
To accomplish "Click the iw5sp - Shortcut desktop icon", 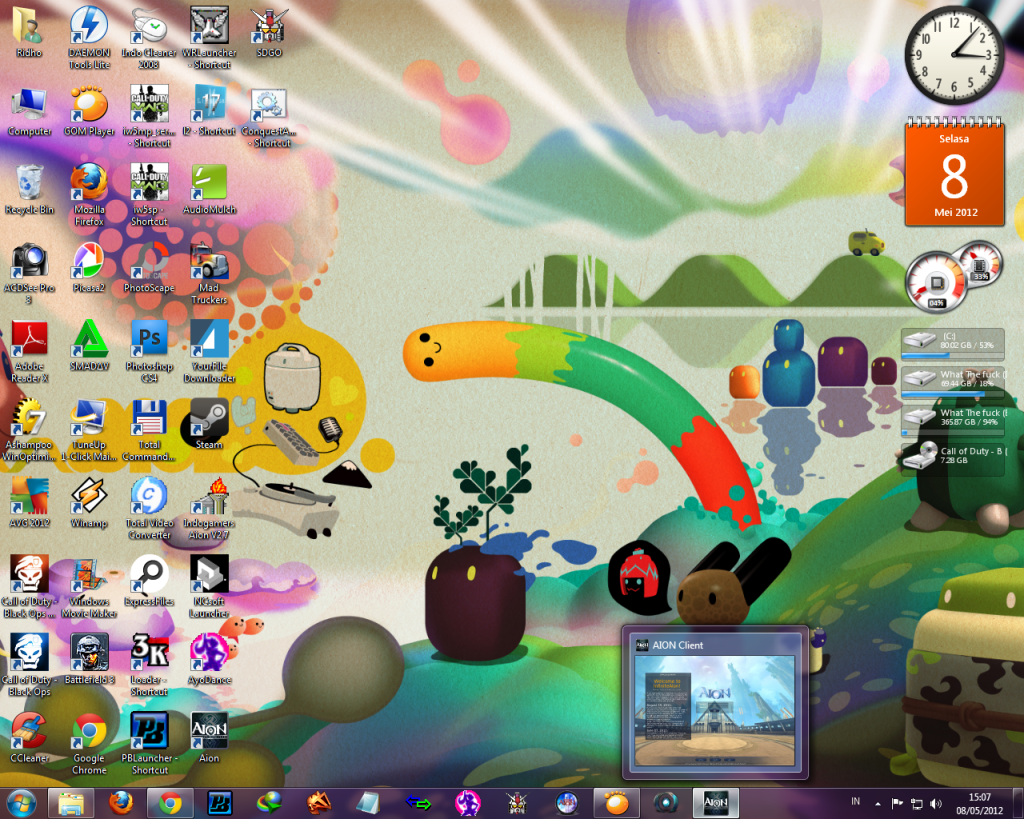I will [x=149, y=195].
